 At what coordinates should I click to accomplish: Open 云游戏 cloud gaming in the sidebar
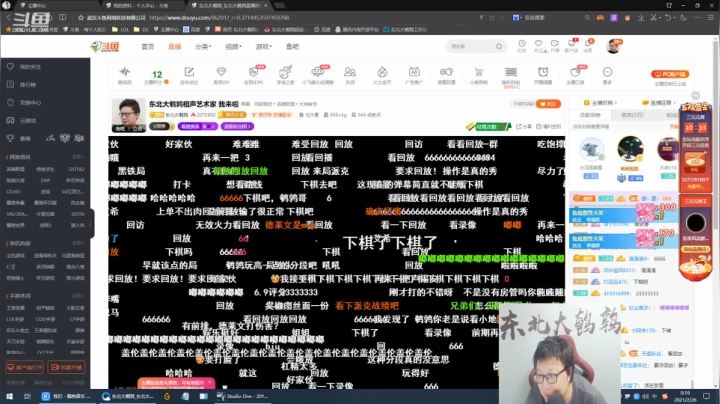click(x=28, y=120)
